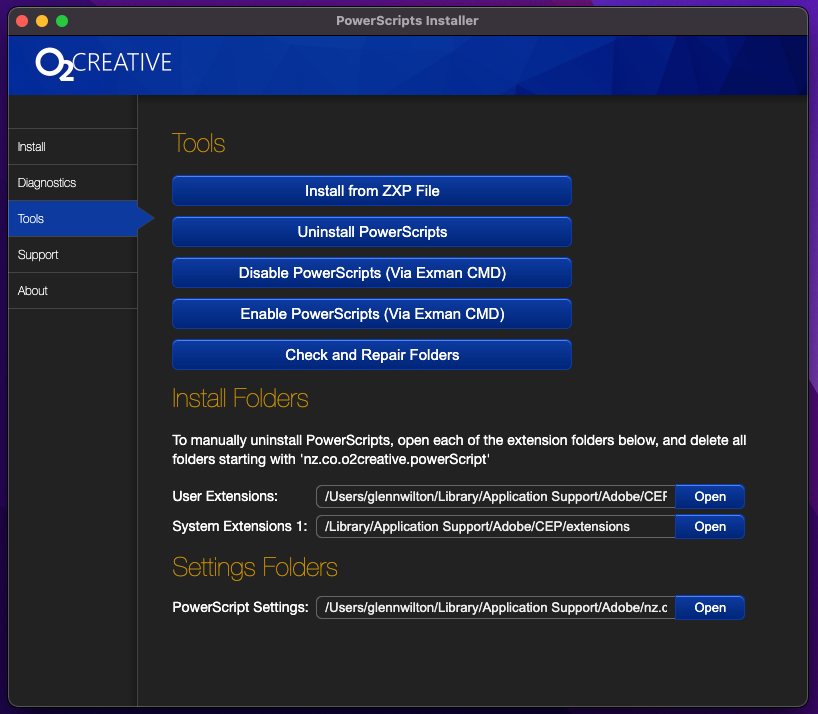The image size is (818, 714).
Task: Close the PowerScripts Installer window
Action: [21, 21]
